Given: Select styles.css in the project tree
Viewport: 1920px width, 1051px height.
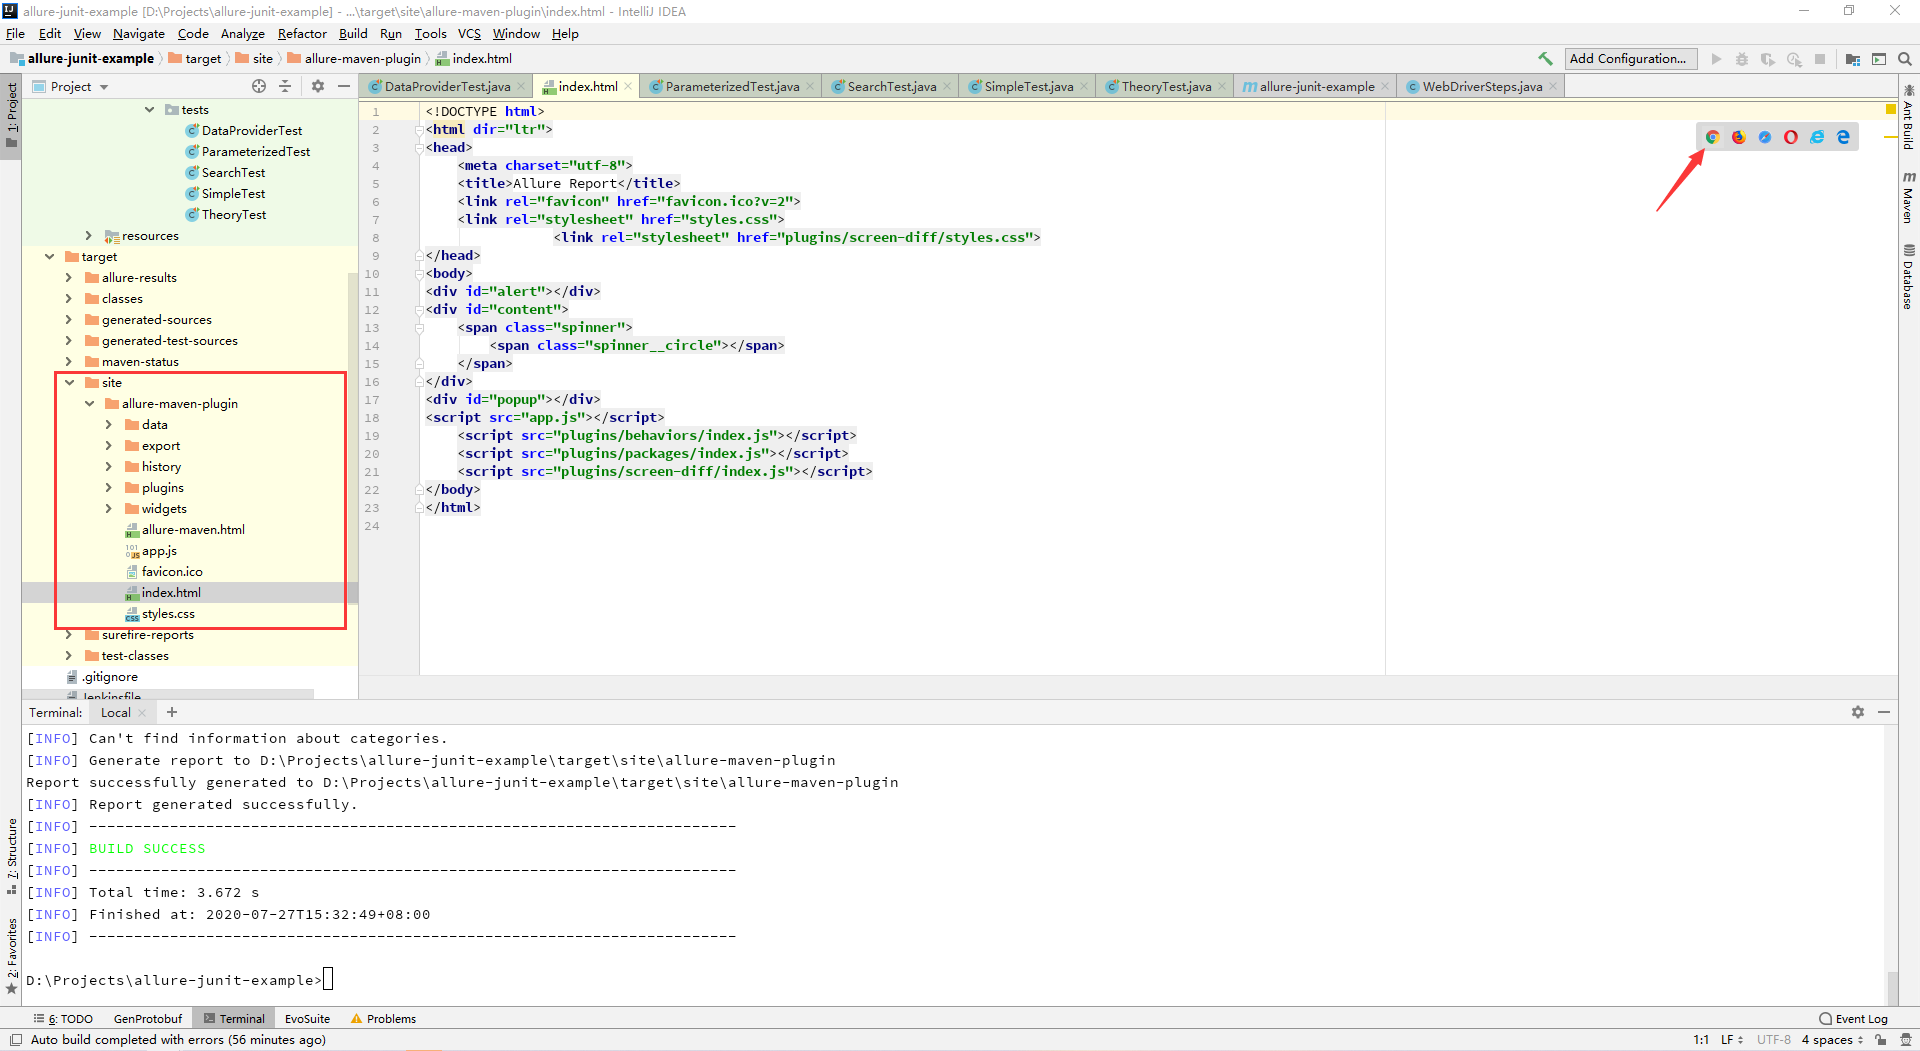Looking at the screenshot, I should coord(168,614).
